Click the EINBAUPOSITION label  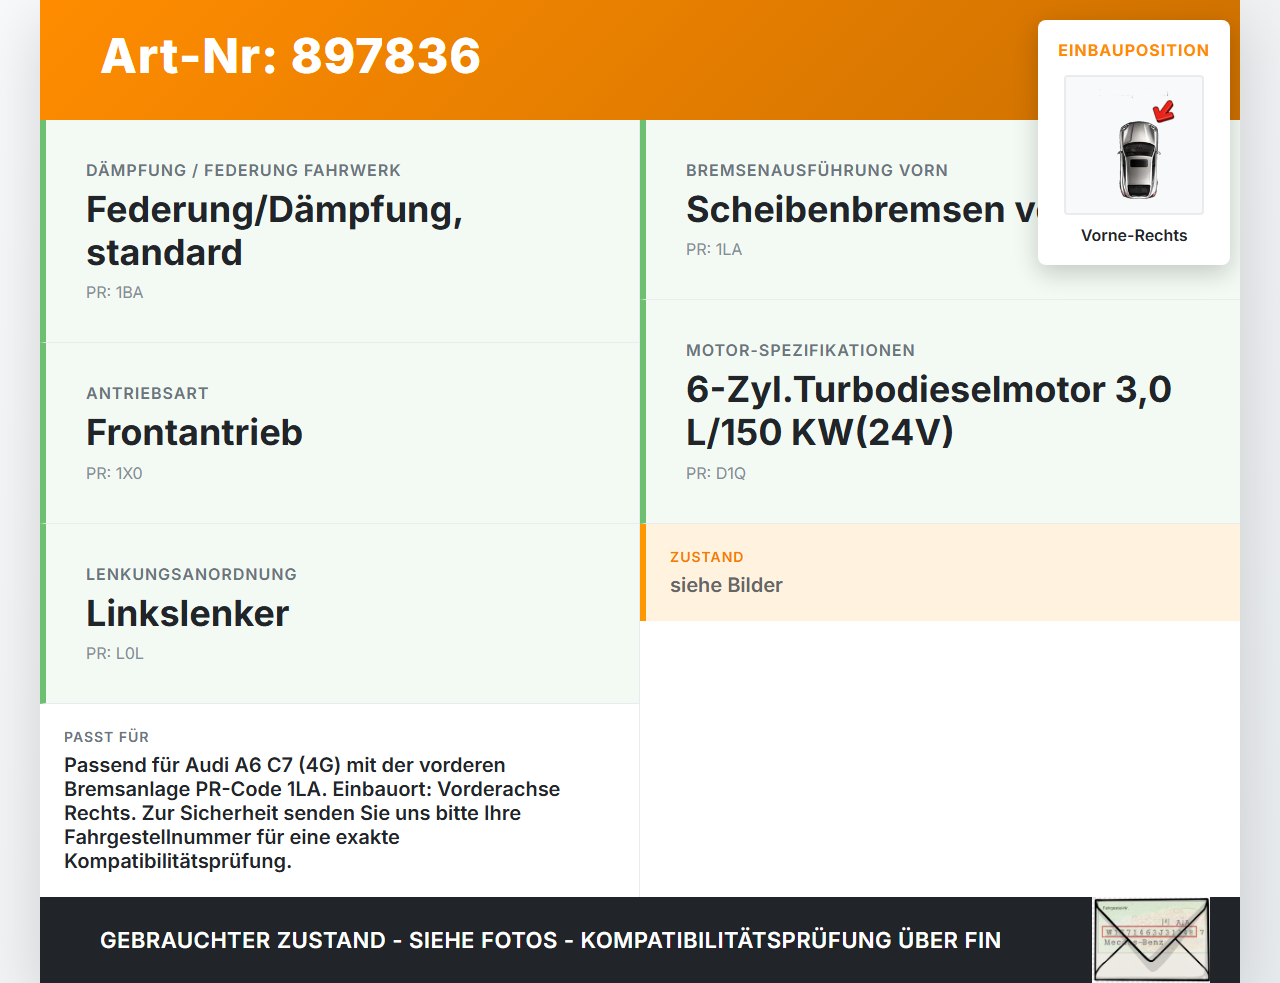coord(1134,50)
